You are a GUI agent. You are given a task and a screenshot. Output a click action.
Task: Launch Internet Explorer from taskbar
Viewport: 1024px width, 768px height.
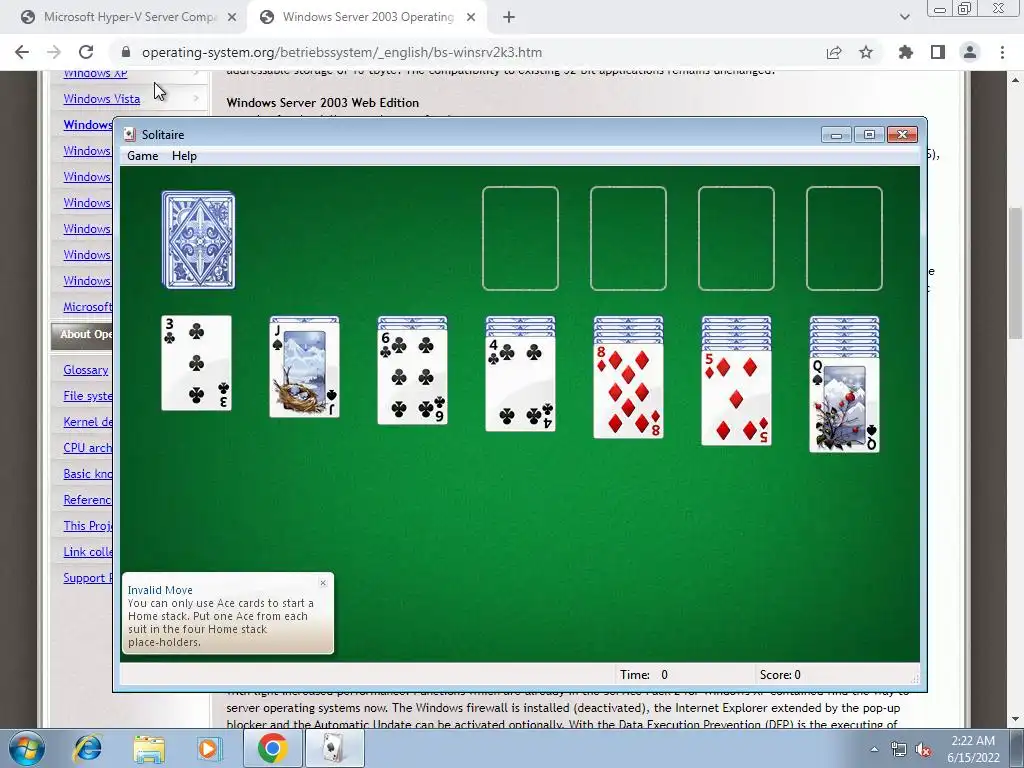88,748
